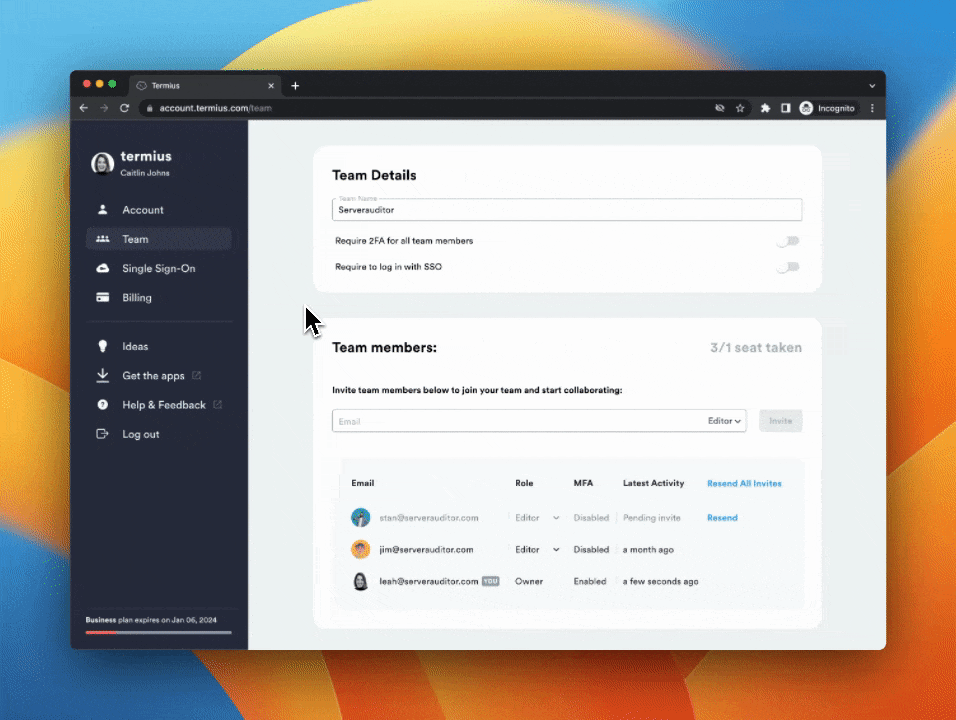Toggle Require 2FA for all team members
Image resolution: width=956 pixels, height=720 pixels.
788,241
